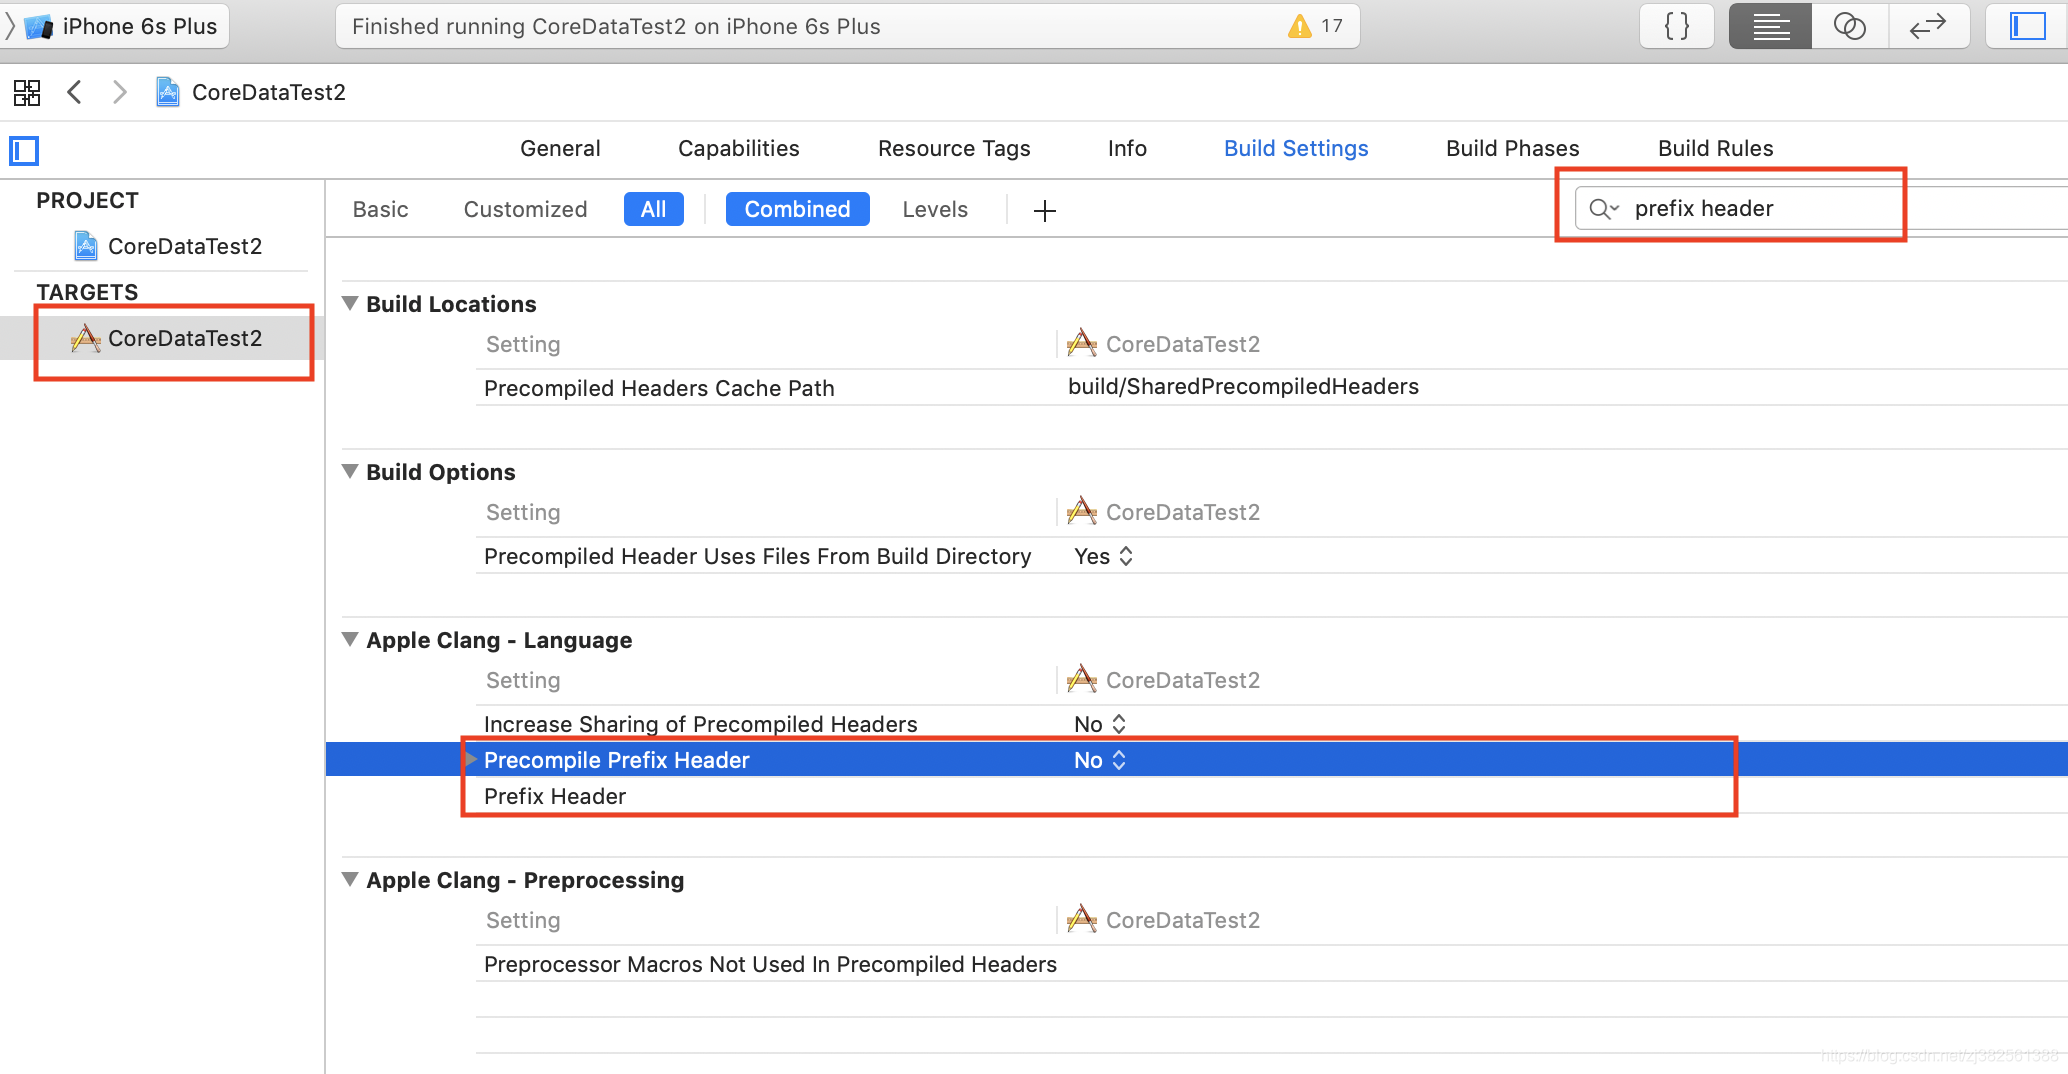Viewport: 2068px width, 1074px height.
Task: Switch to the Version editor
Action: (1928, 26)
